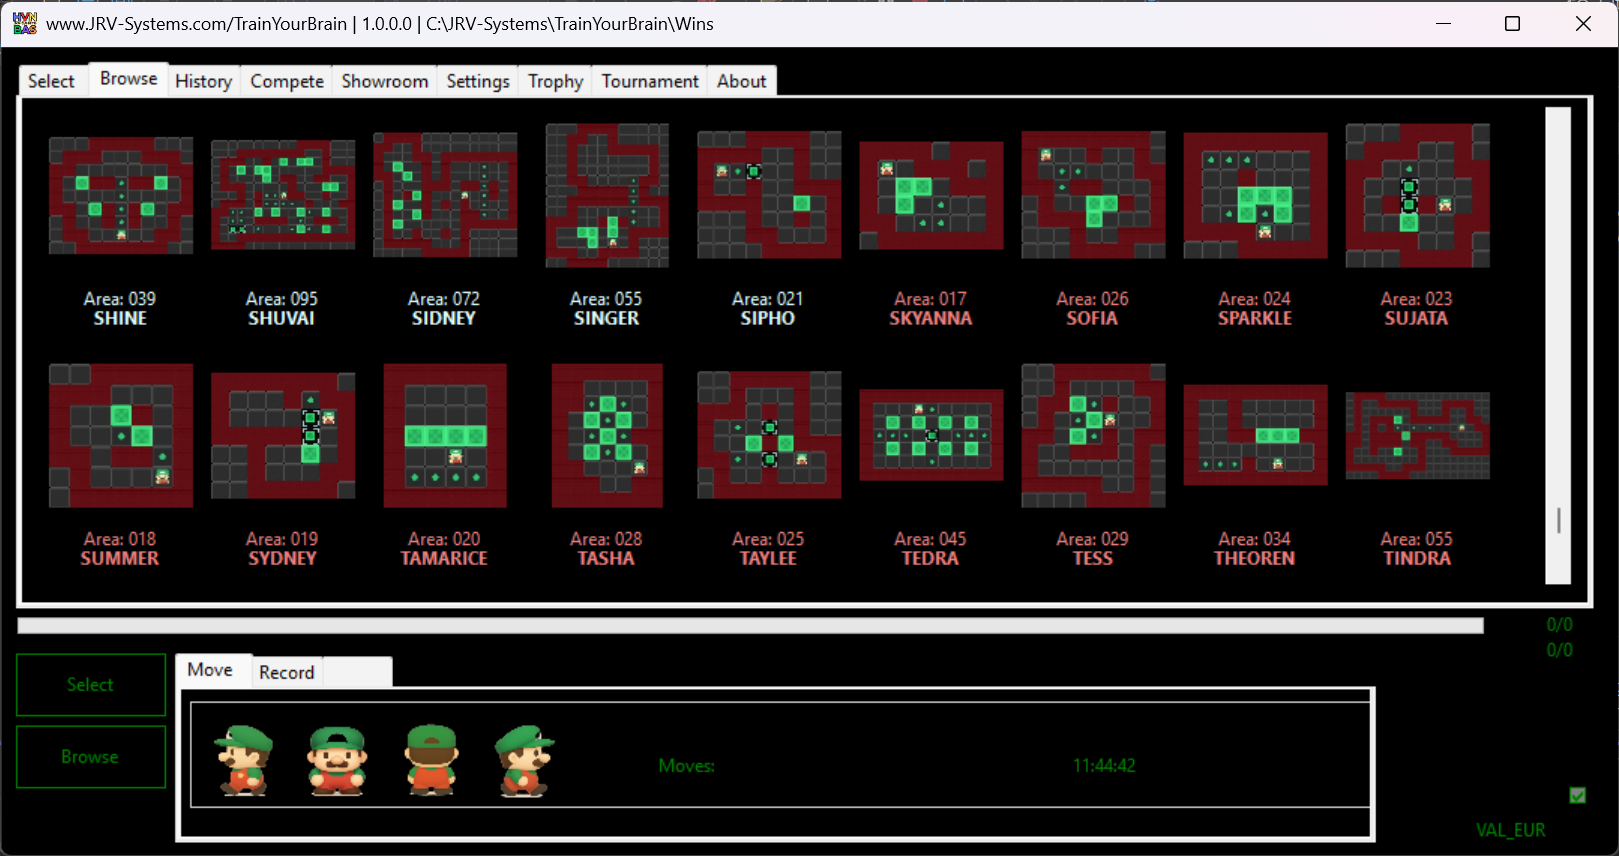The image size is (1619, 856).
Task: Choose the THEOREN Area 034 level thumbnail
Action: pyautogui.click(x=1255, y=435)
